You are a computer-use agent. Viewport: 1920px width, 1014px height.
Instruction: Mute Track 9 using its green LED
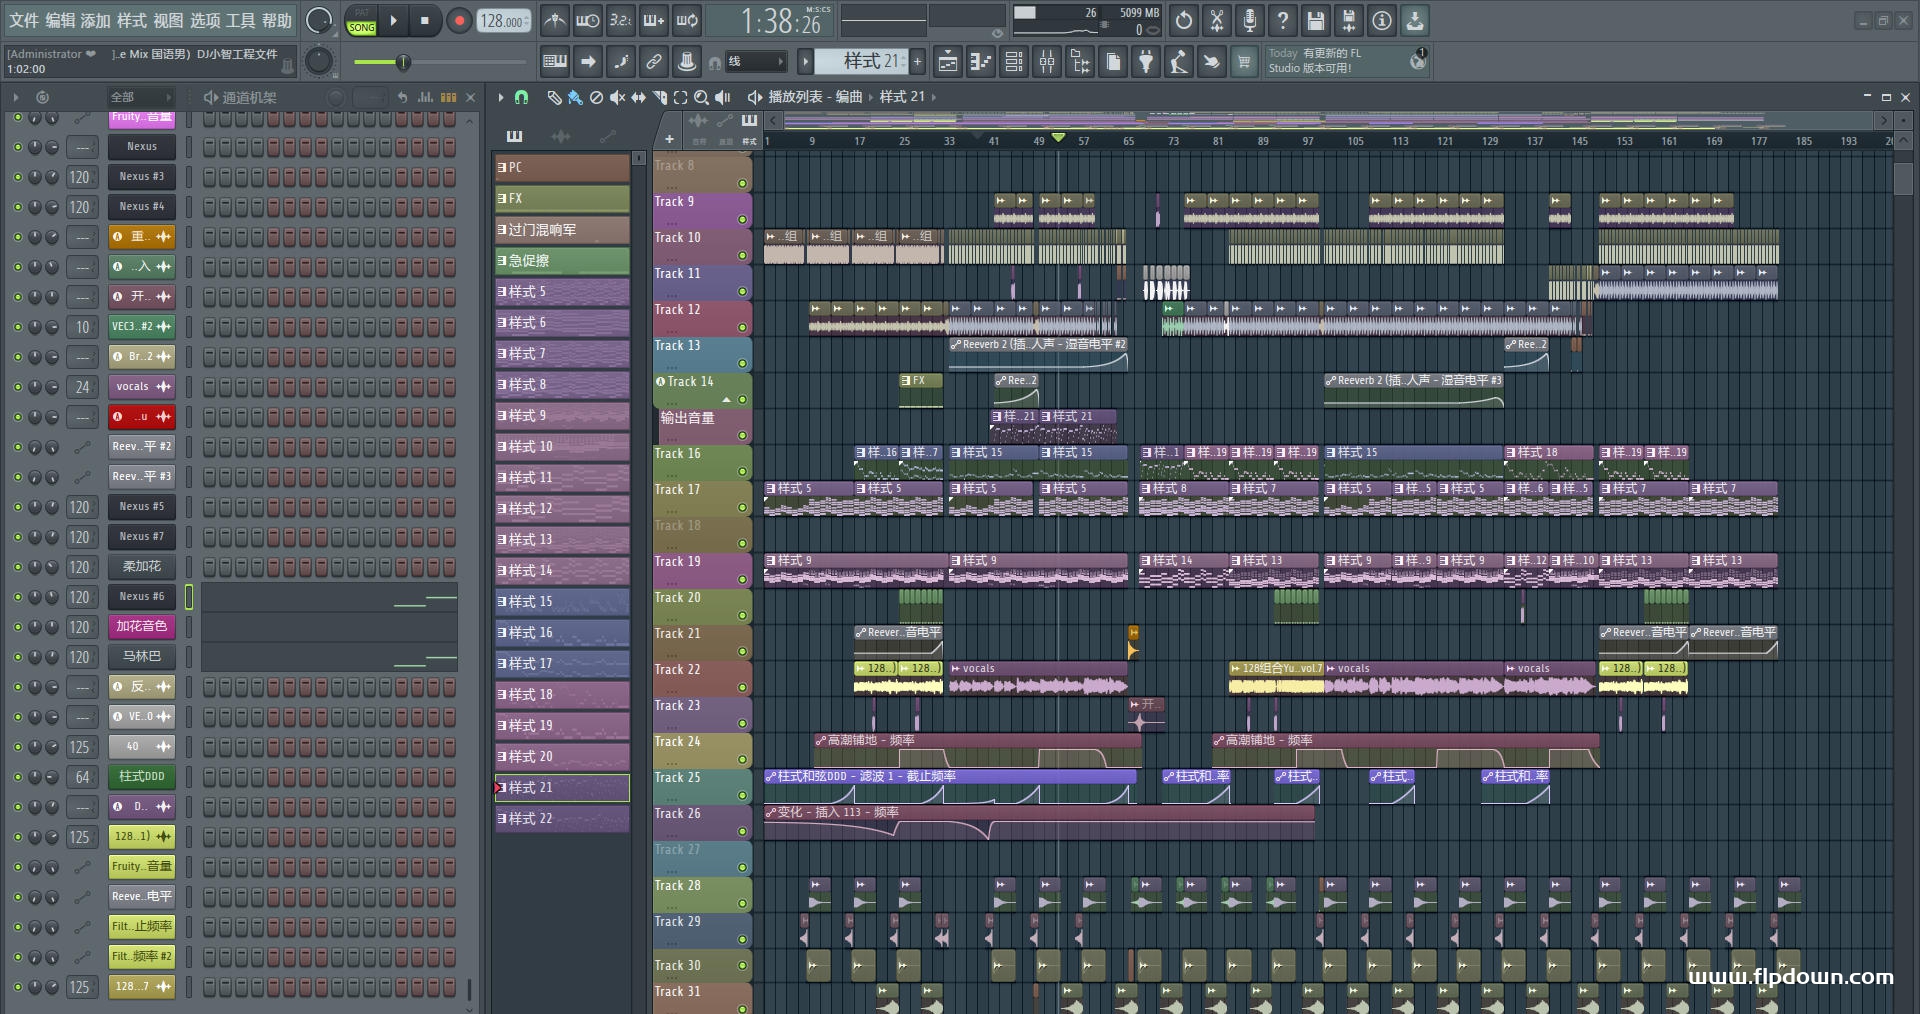coord(742,220)
